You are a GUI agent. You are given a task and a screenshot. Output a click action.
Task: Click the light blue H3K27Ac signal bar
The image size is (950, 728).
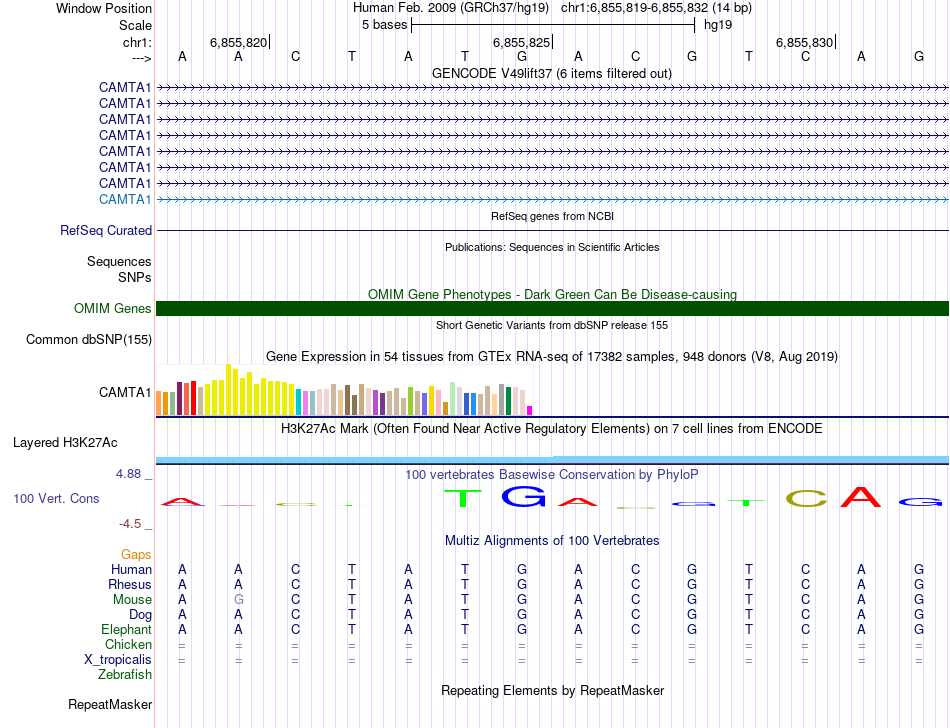552,459
